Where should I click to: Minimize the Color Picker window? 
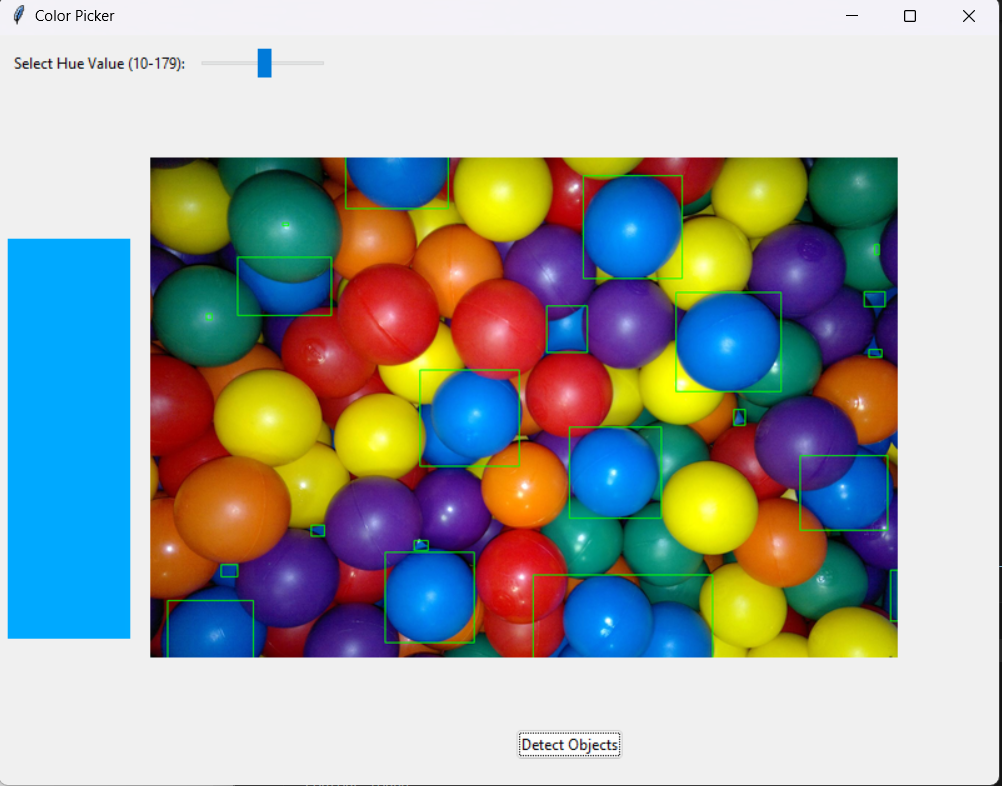[851, 16]
